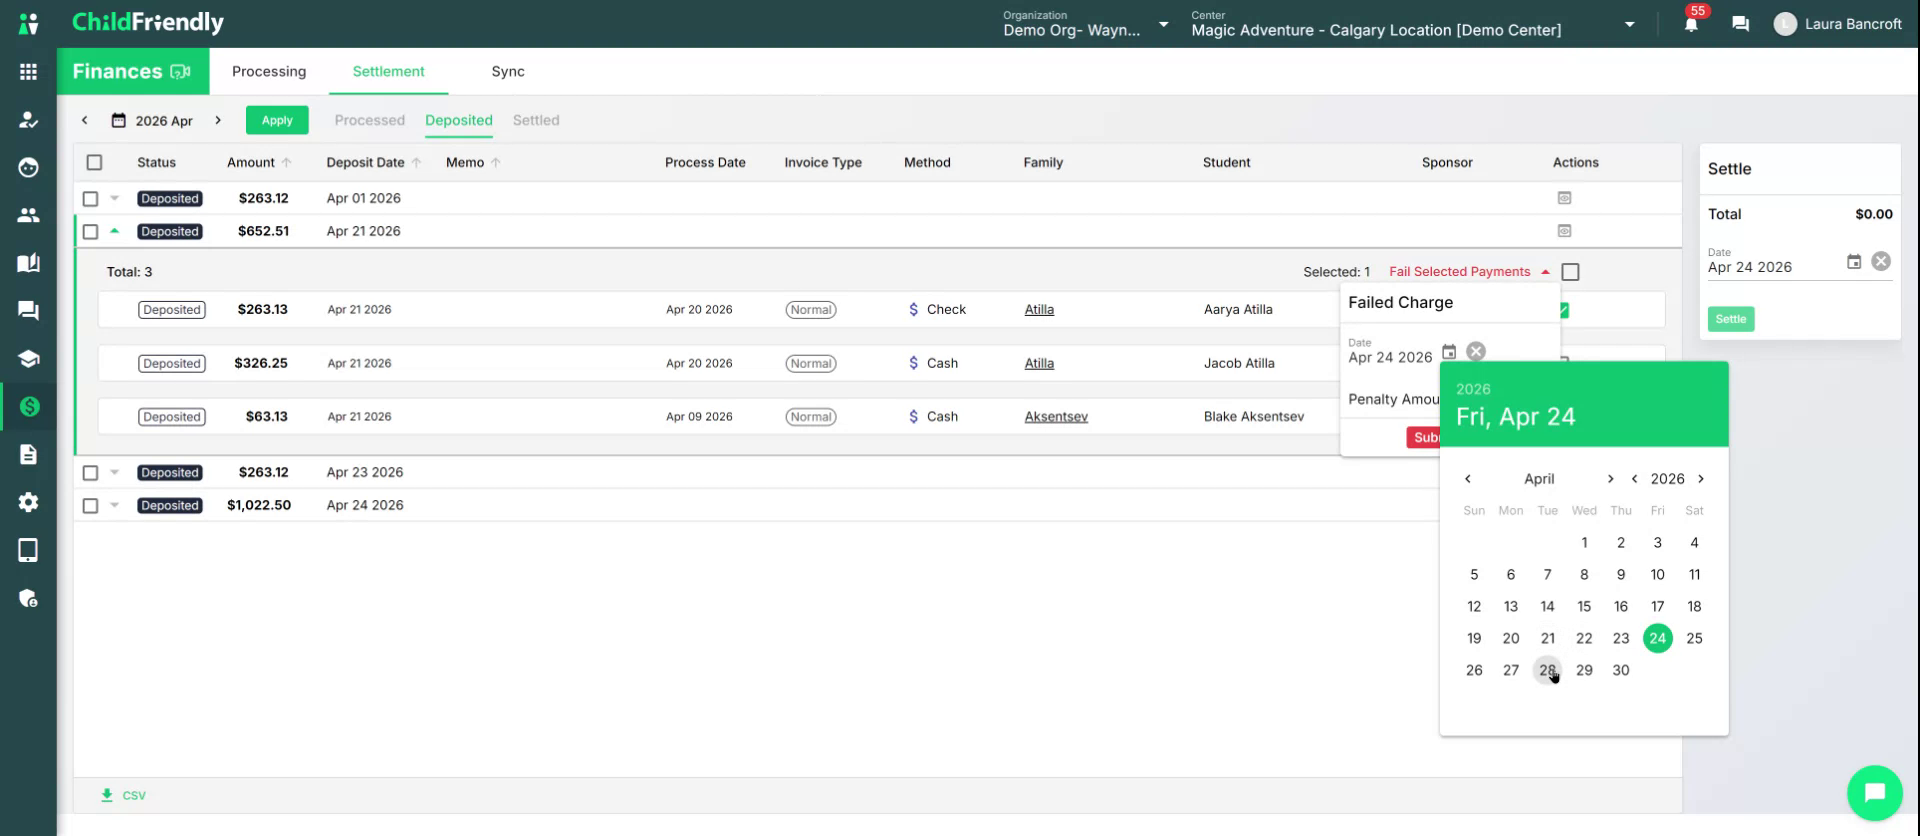Open the Aksentsev family link
The width and height of the screenshot is (1920, 836).
point(1056,417)
